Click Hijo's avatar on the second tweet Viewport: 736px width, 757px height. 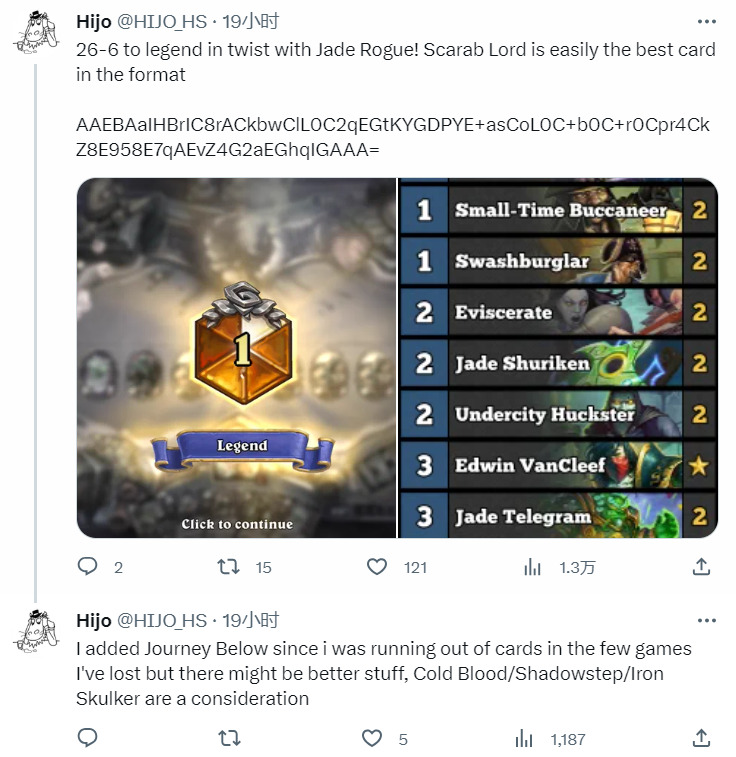[x=35, y=631]
